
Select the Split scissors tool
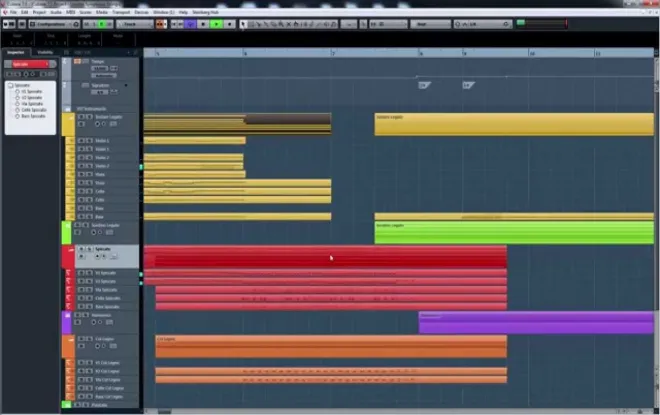pos(258,24)
